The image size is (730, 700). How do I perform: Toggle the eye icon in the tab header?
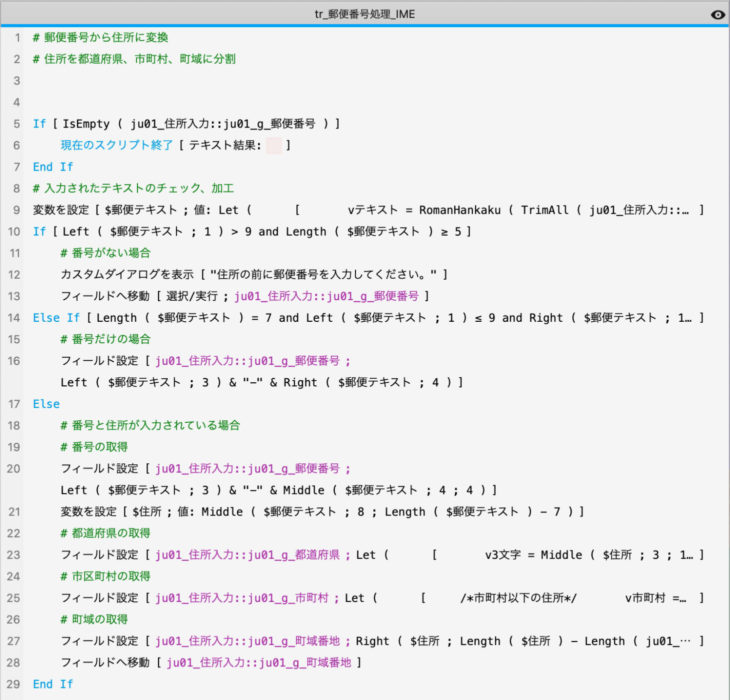[716, 15]
